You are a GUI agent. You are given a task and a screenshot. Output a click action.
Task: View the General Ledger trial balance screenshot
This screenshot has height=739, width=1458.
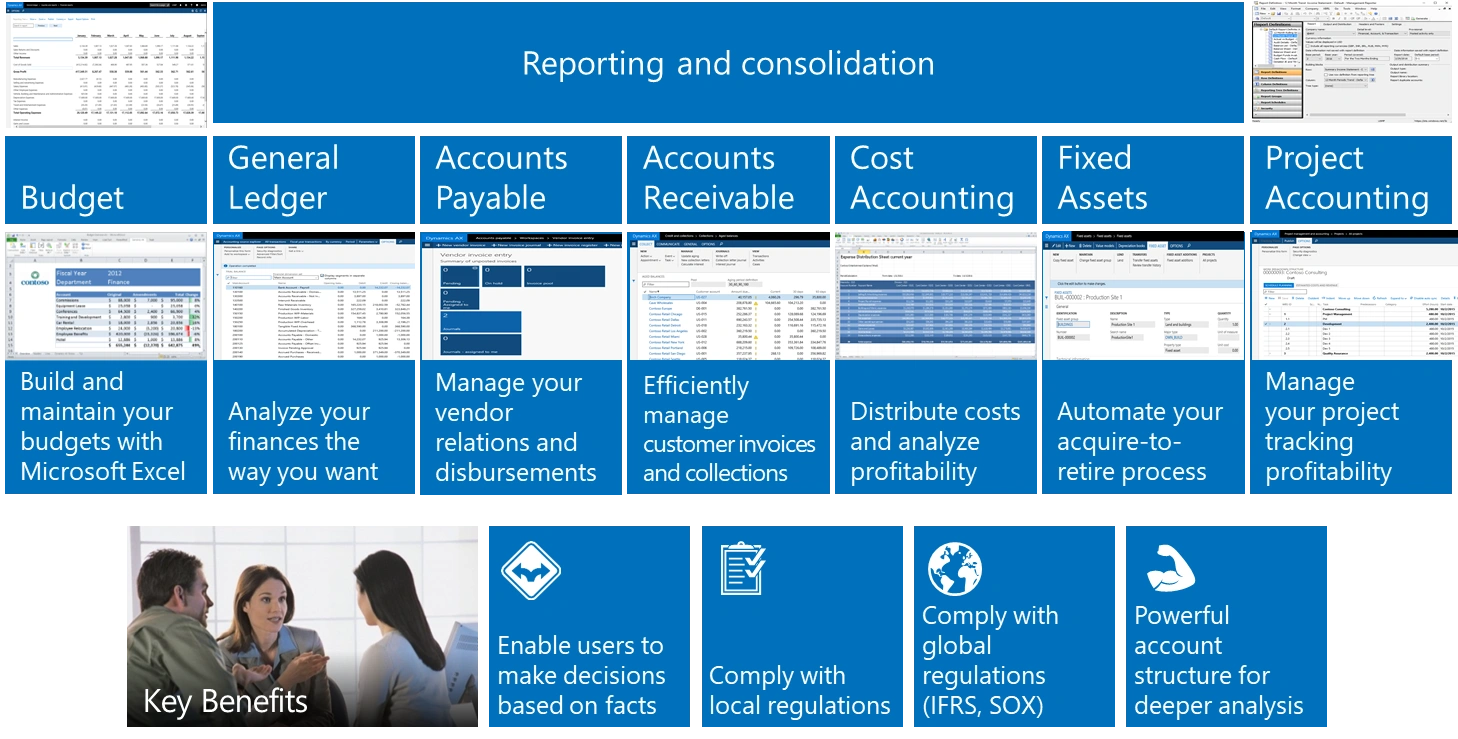tap(314, 296)
